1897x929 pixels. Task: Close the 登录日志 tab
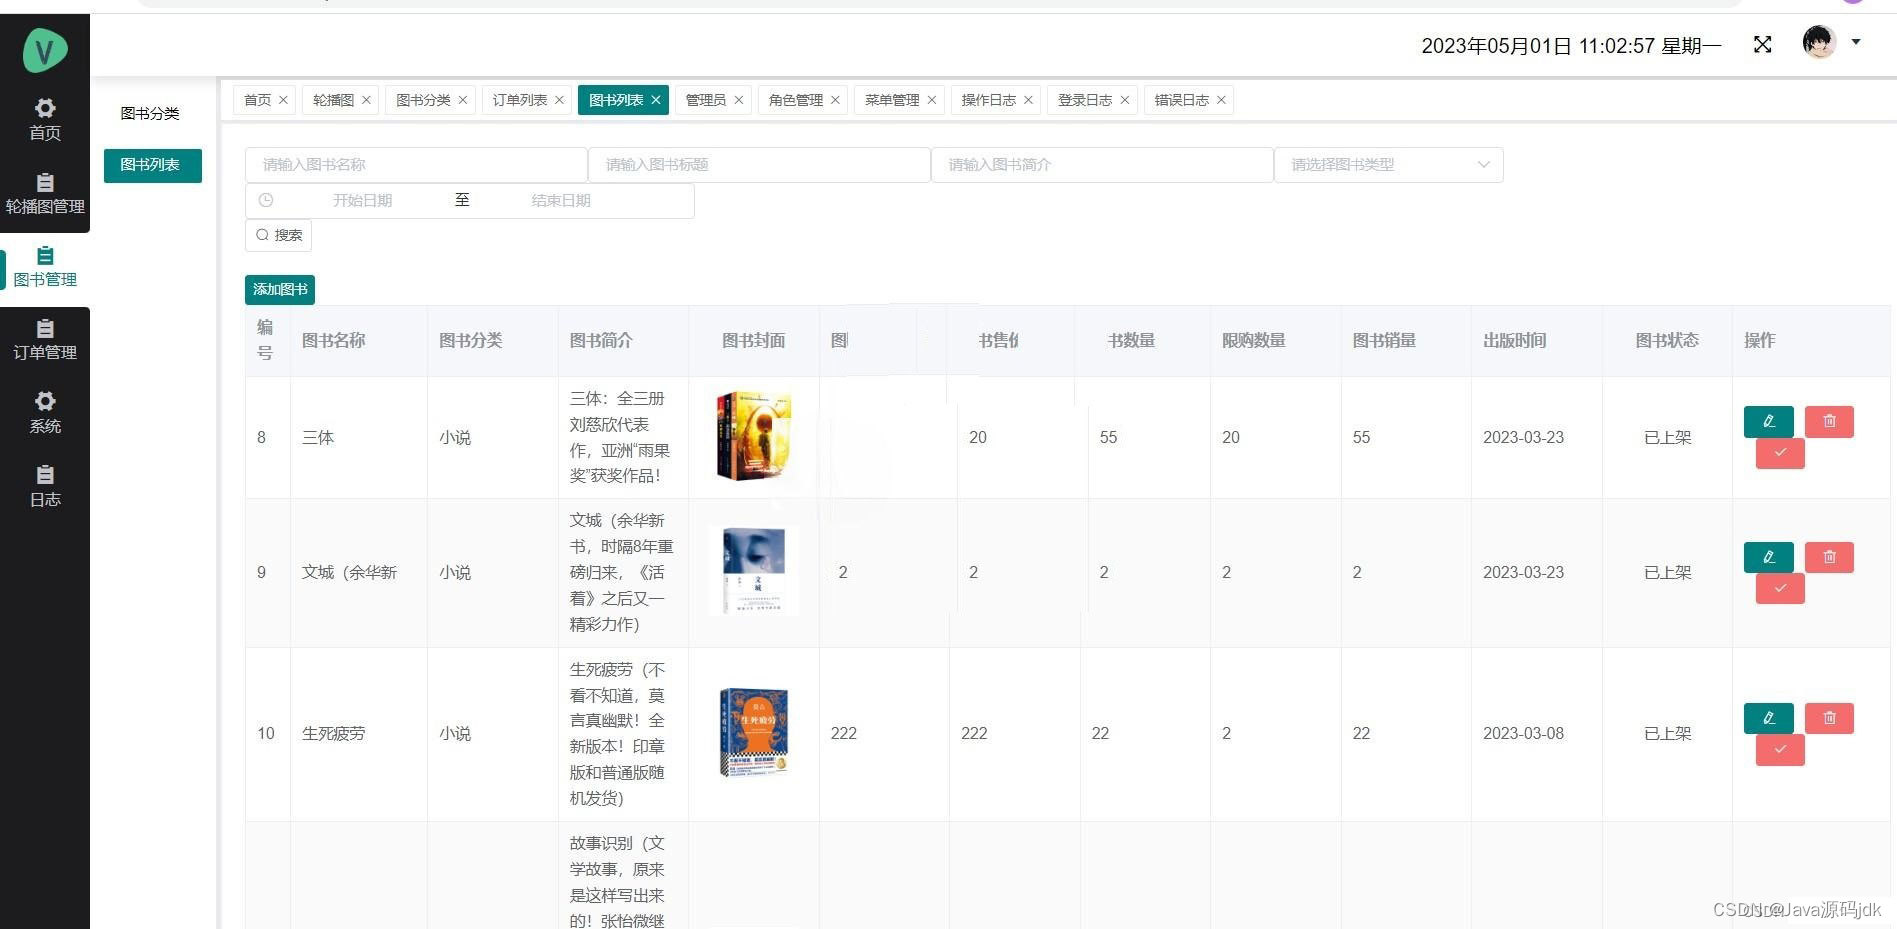pos(1124,100)
